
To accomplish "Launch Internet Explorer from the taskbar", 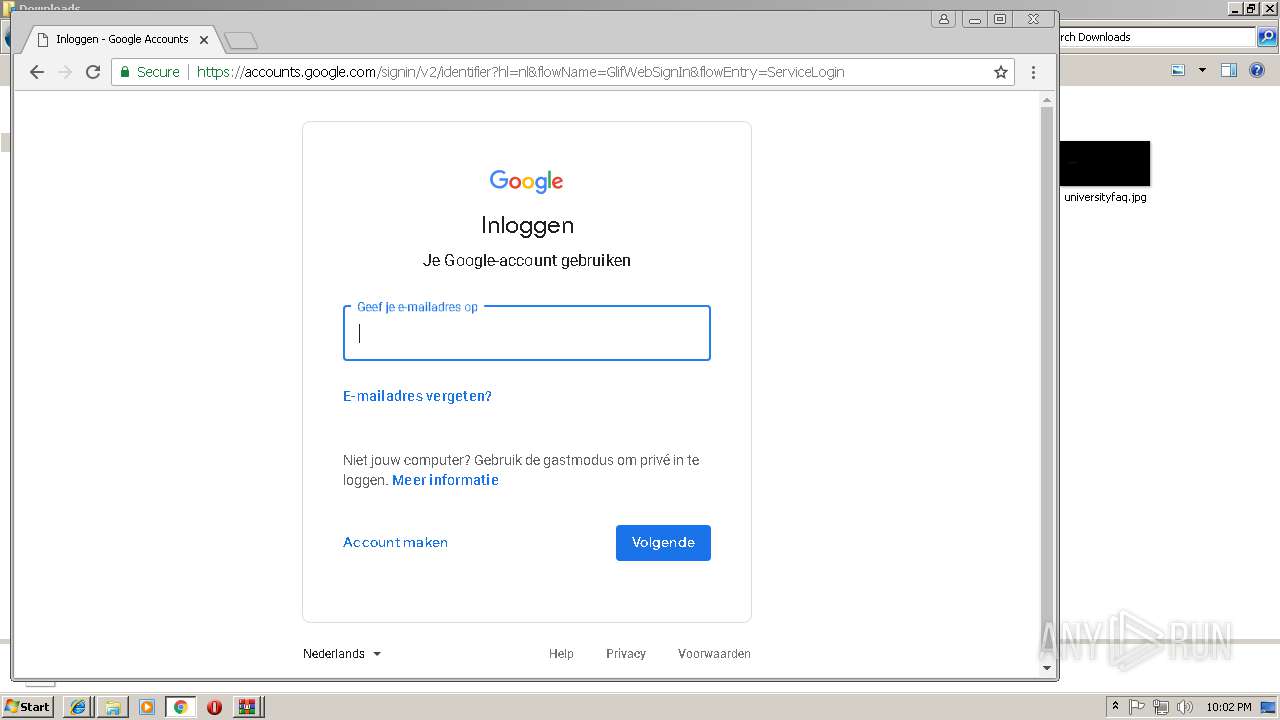I will [x=78, y=707].
